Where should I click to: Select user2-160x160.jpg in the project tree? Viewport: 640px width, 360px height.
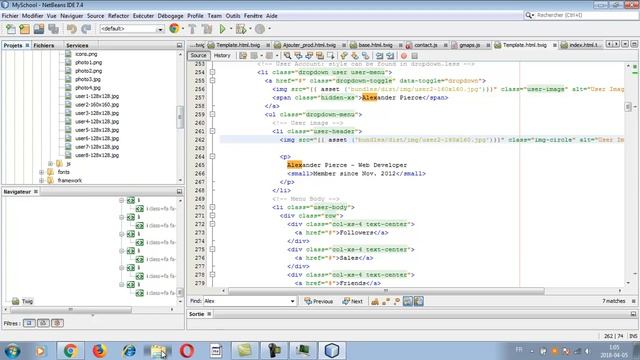coord(97,105)
